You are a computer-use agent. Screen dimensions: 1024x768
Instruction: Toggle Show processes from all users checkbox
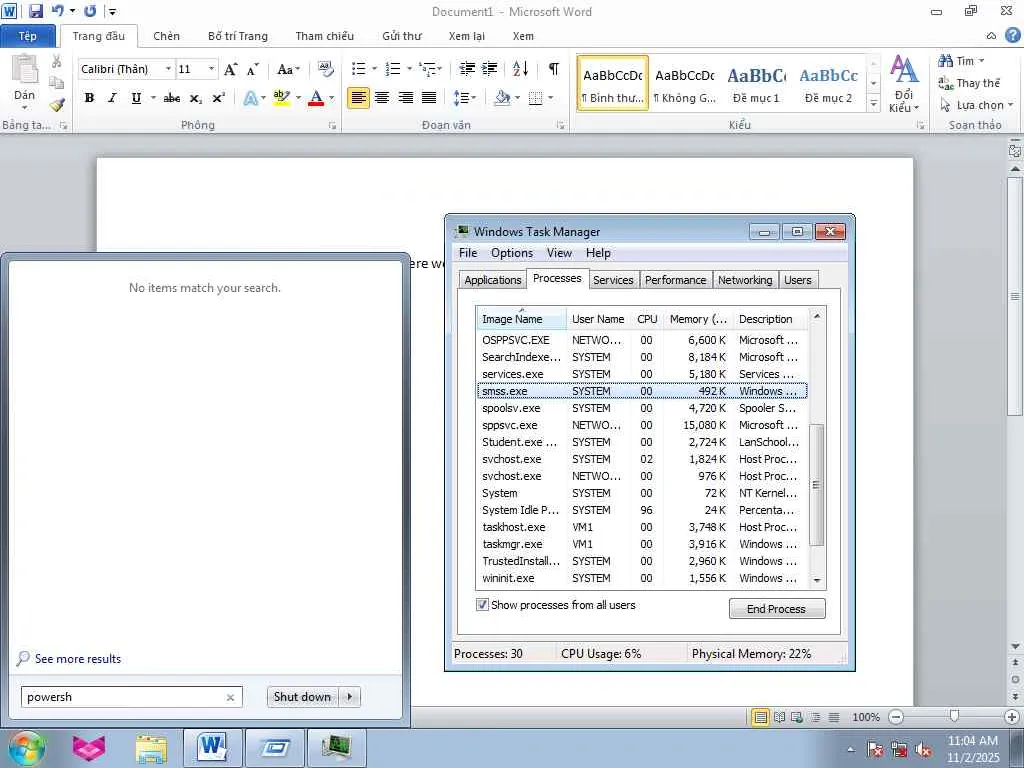point(482,605)
